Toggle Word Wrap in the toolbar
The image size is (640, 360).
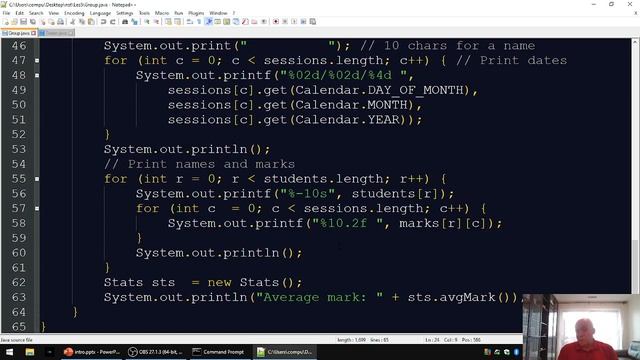tap(190, 22)
